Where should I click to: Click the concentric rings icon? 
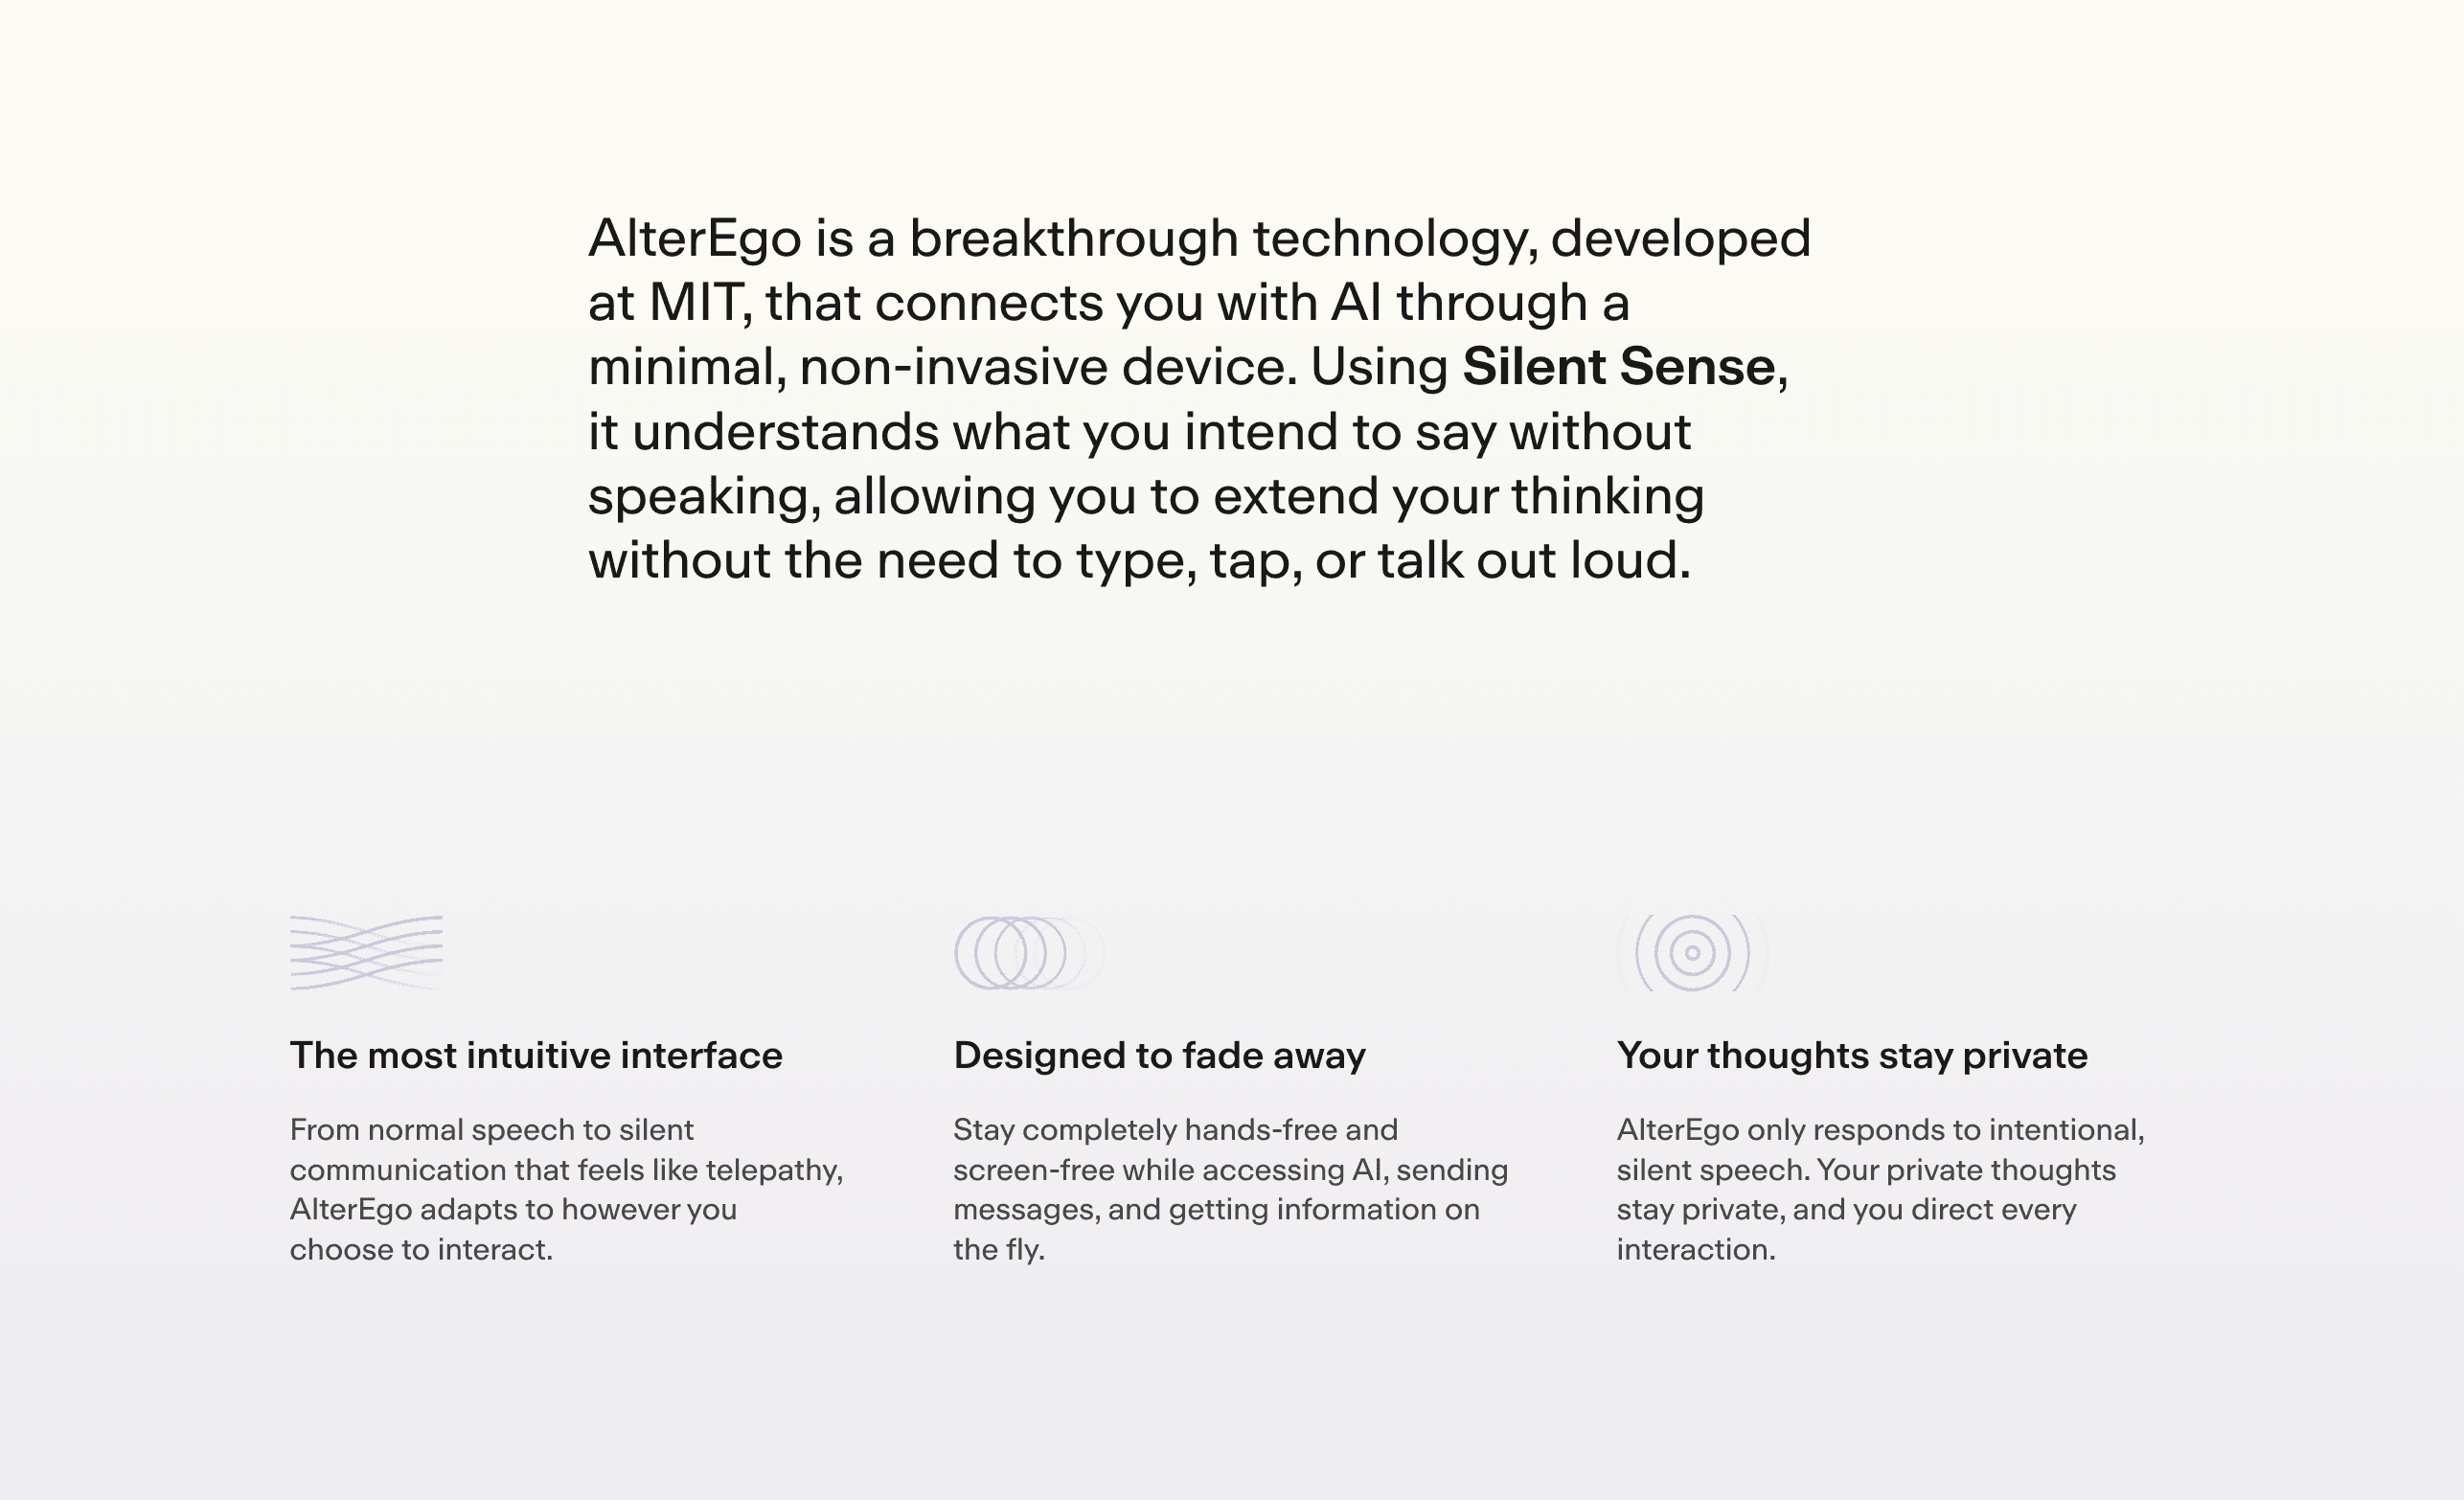(1692, 953)
